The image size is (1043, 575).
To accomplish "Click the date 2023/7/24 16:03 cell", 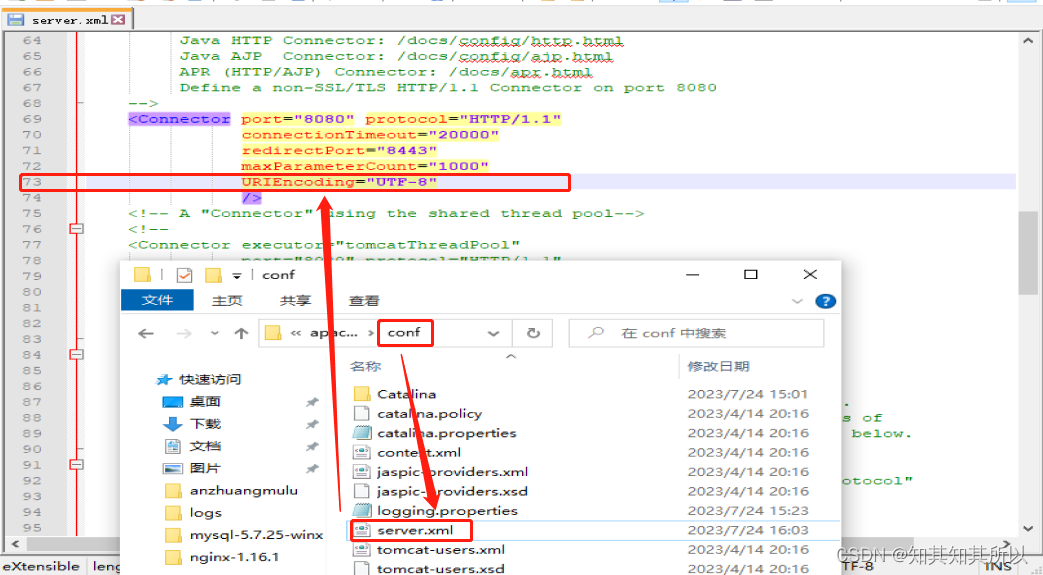I will point(748,530).
